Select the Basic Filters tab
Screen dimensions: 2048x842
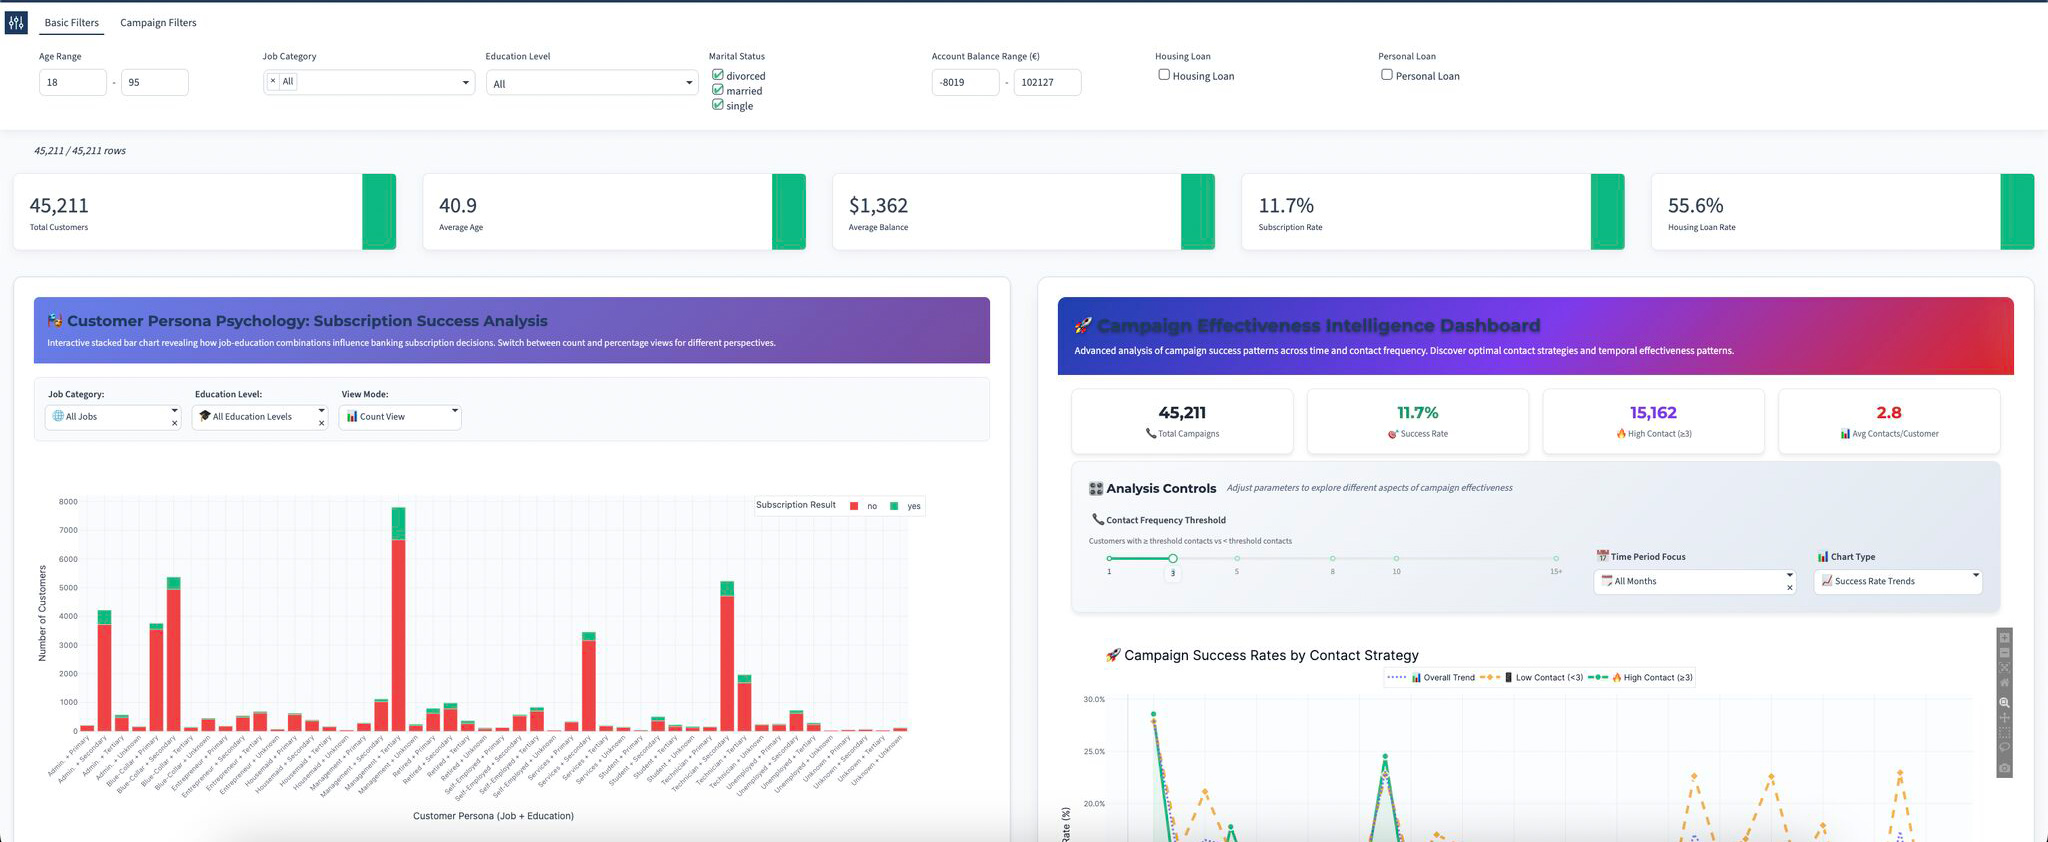tap(72, 23)
